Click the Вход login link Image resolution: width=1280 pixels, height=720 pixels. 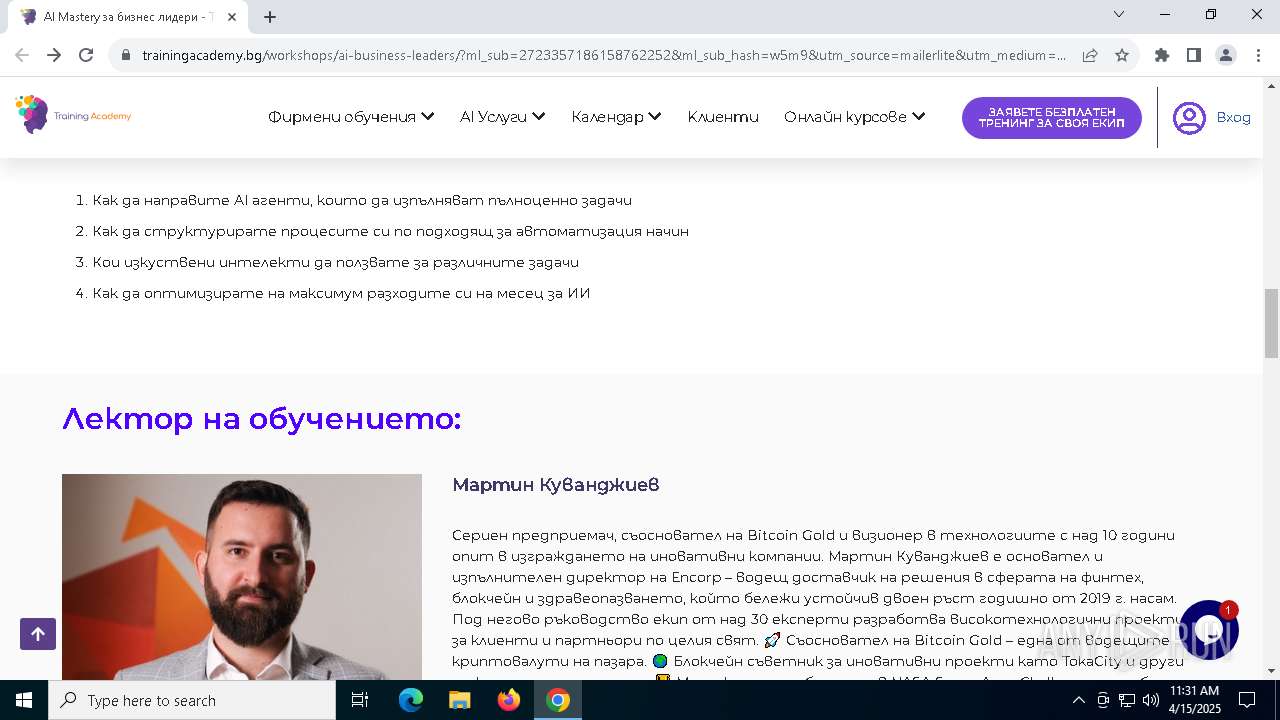(1233, 118)
